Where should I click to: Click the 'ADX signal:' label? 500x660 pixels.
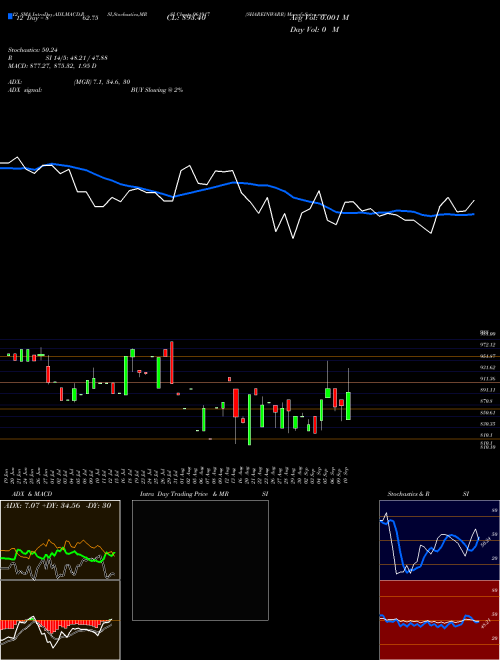point(25,90)
